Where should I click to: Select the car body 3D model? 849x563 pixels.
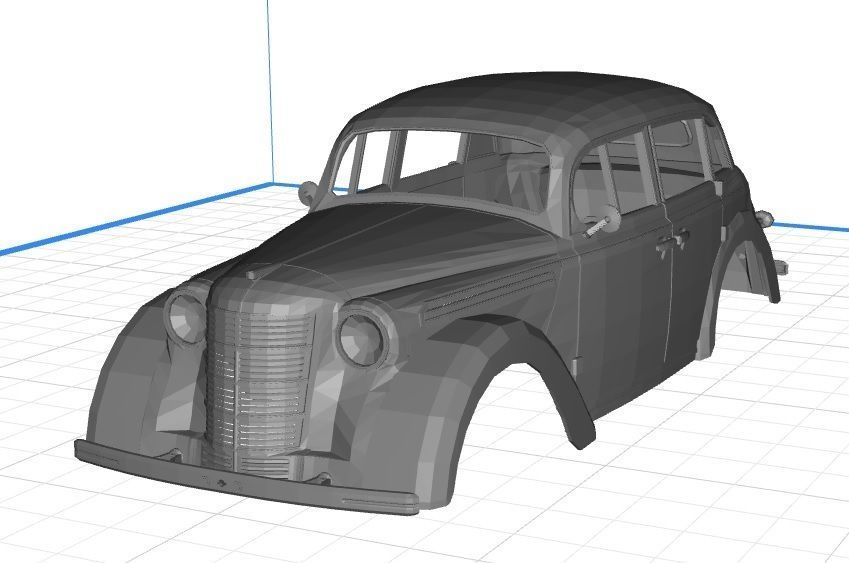coord(428,292)
